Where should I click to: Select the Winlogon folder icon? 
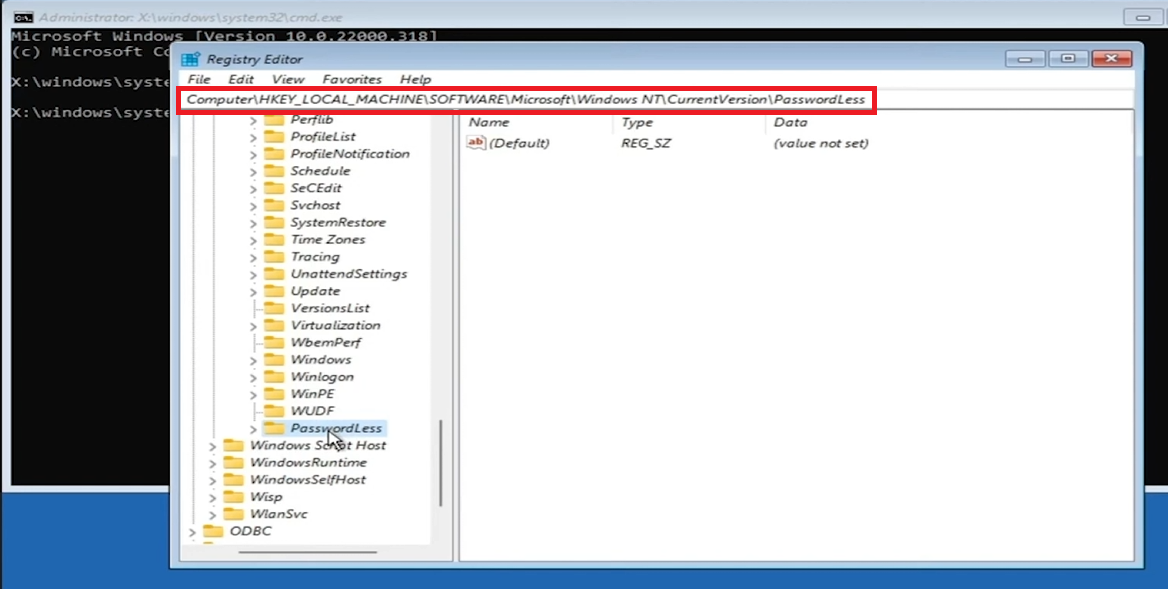click(x=275, y=377)
